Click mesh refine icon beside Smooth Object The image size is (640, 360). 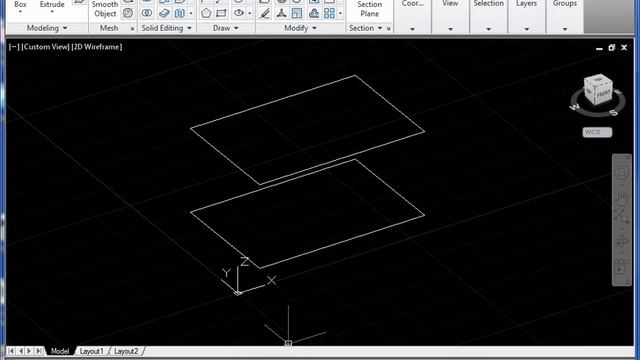pyautogui.click(x=128, y=13)
